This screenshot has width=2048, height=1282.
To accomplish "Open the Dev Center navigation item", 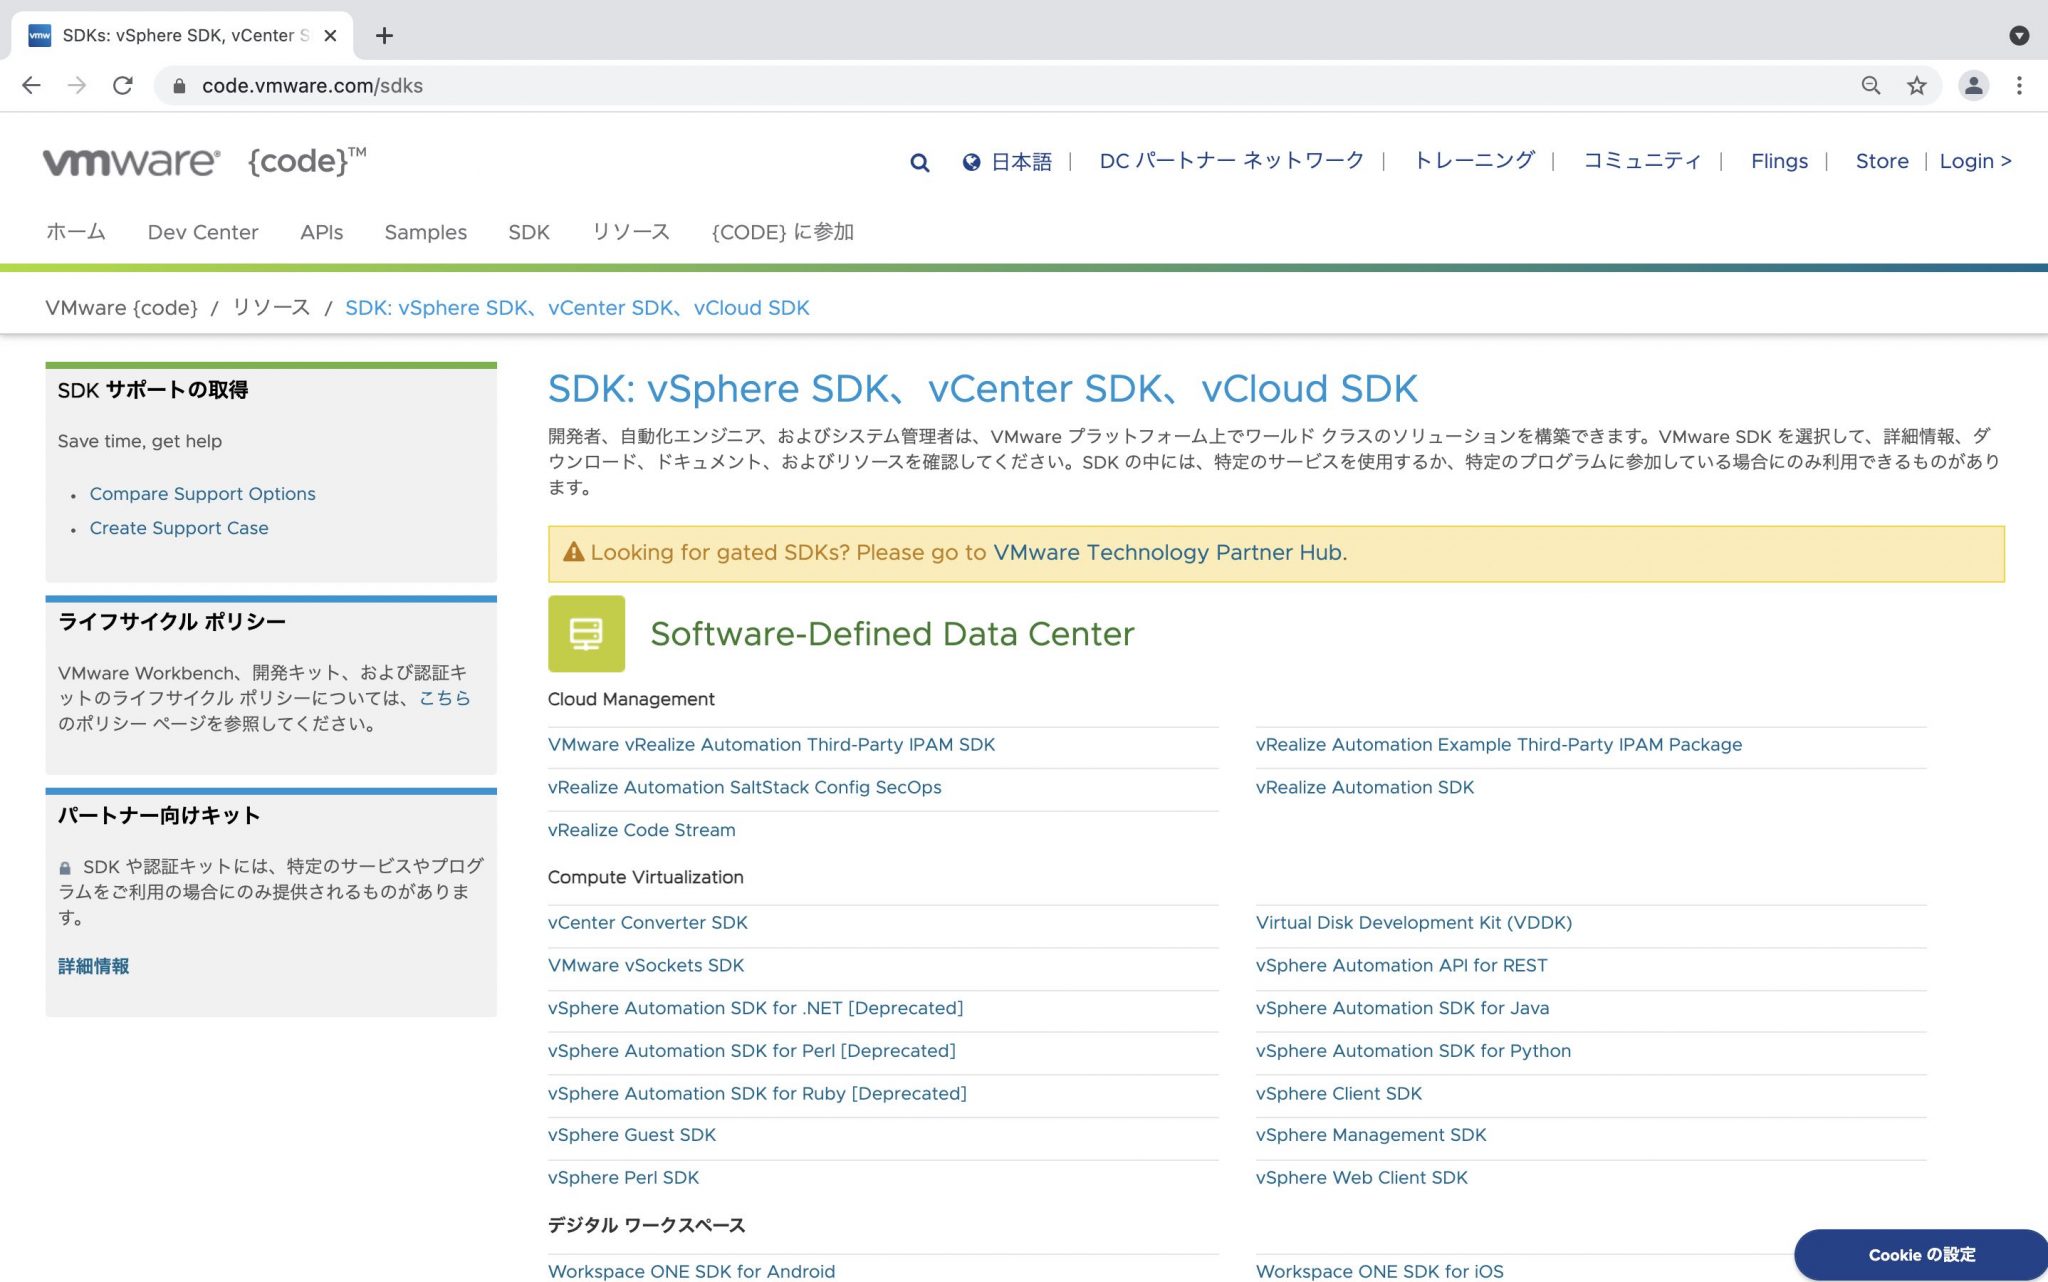I will [x=203, y=232].
